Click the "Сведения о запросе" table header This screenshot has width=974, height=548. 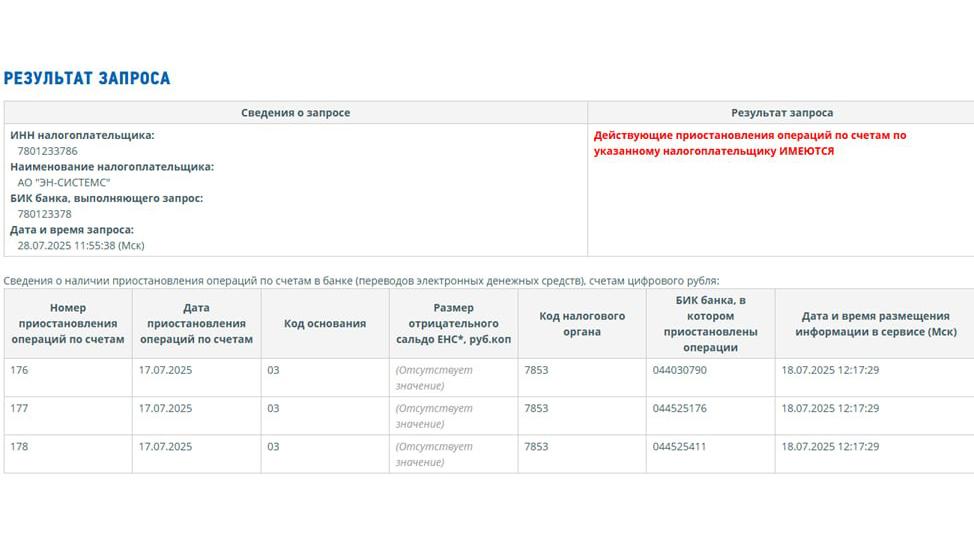tap(295, 113)
